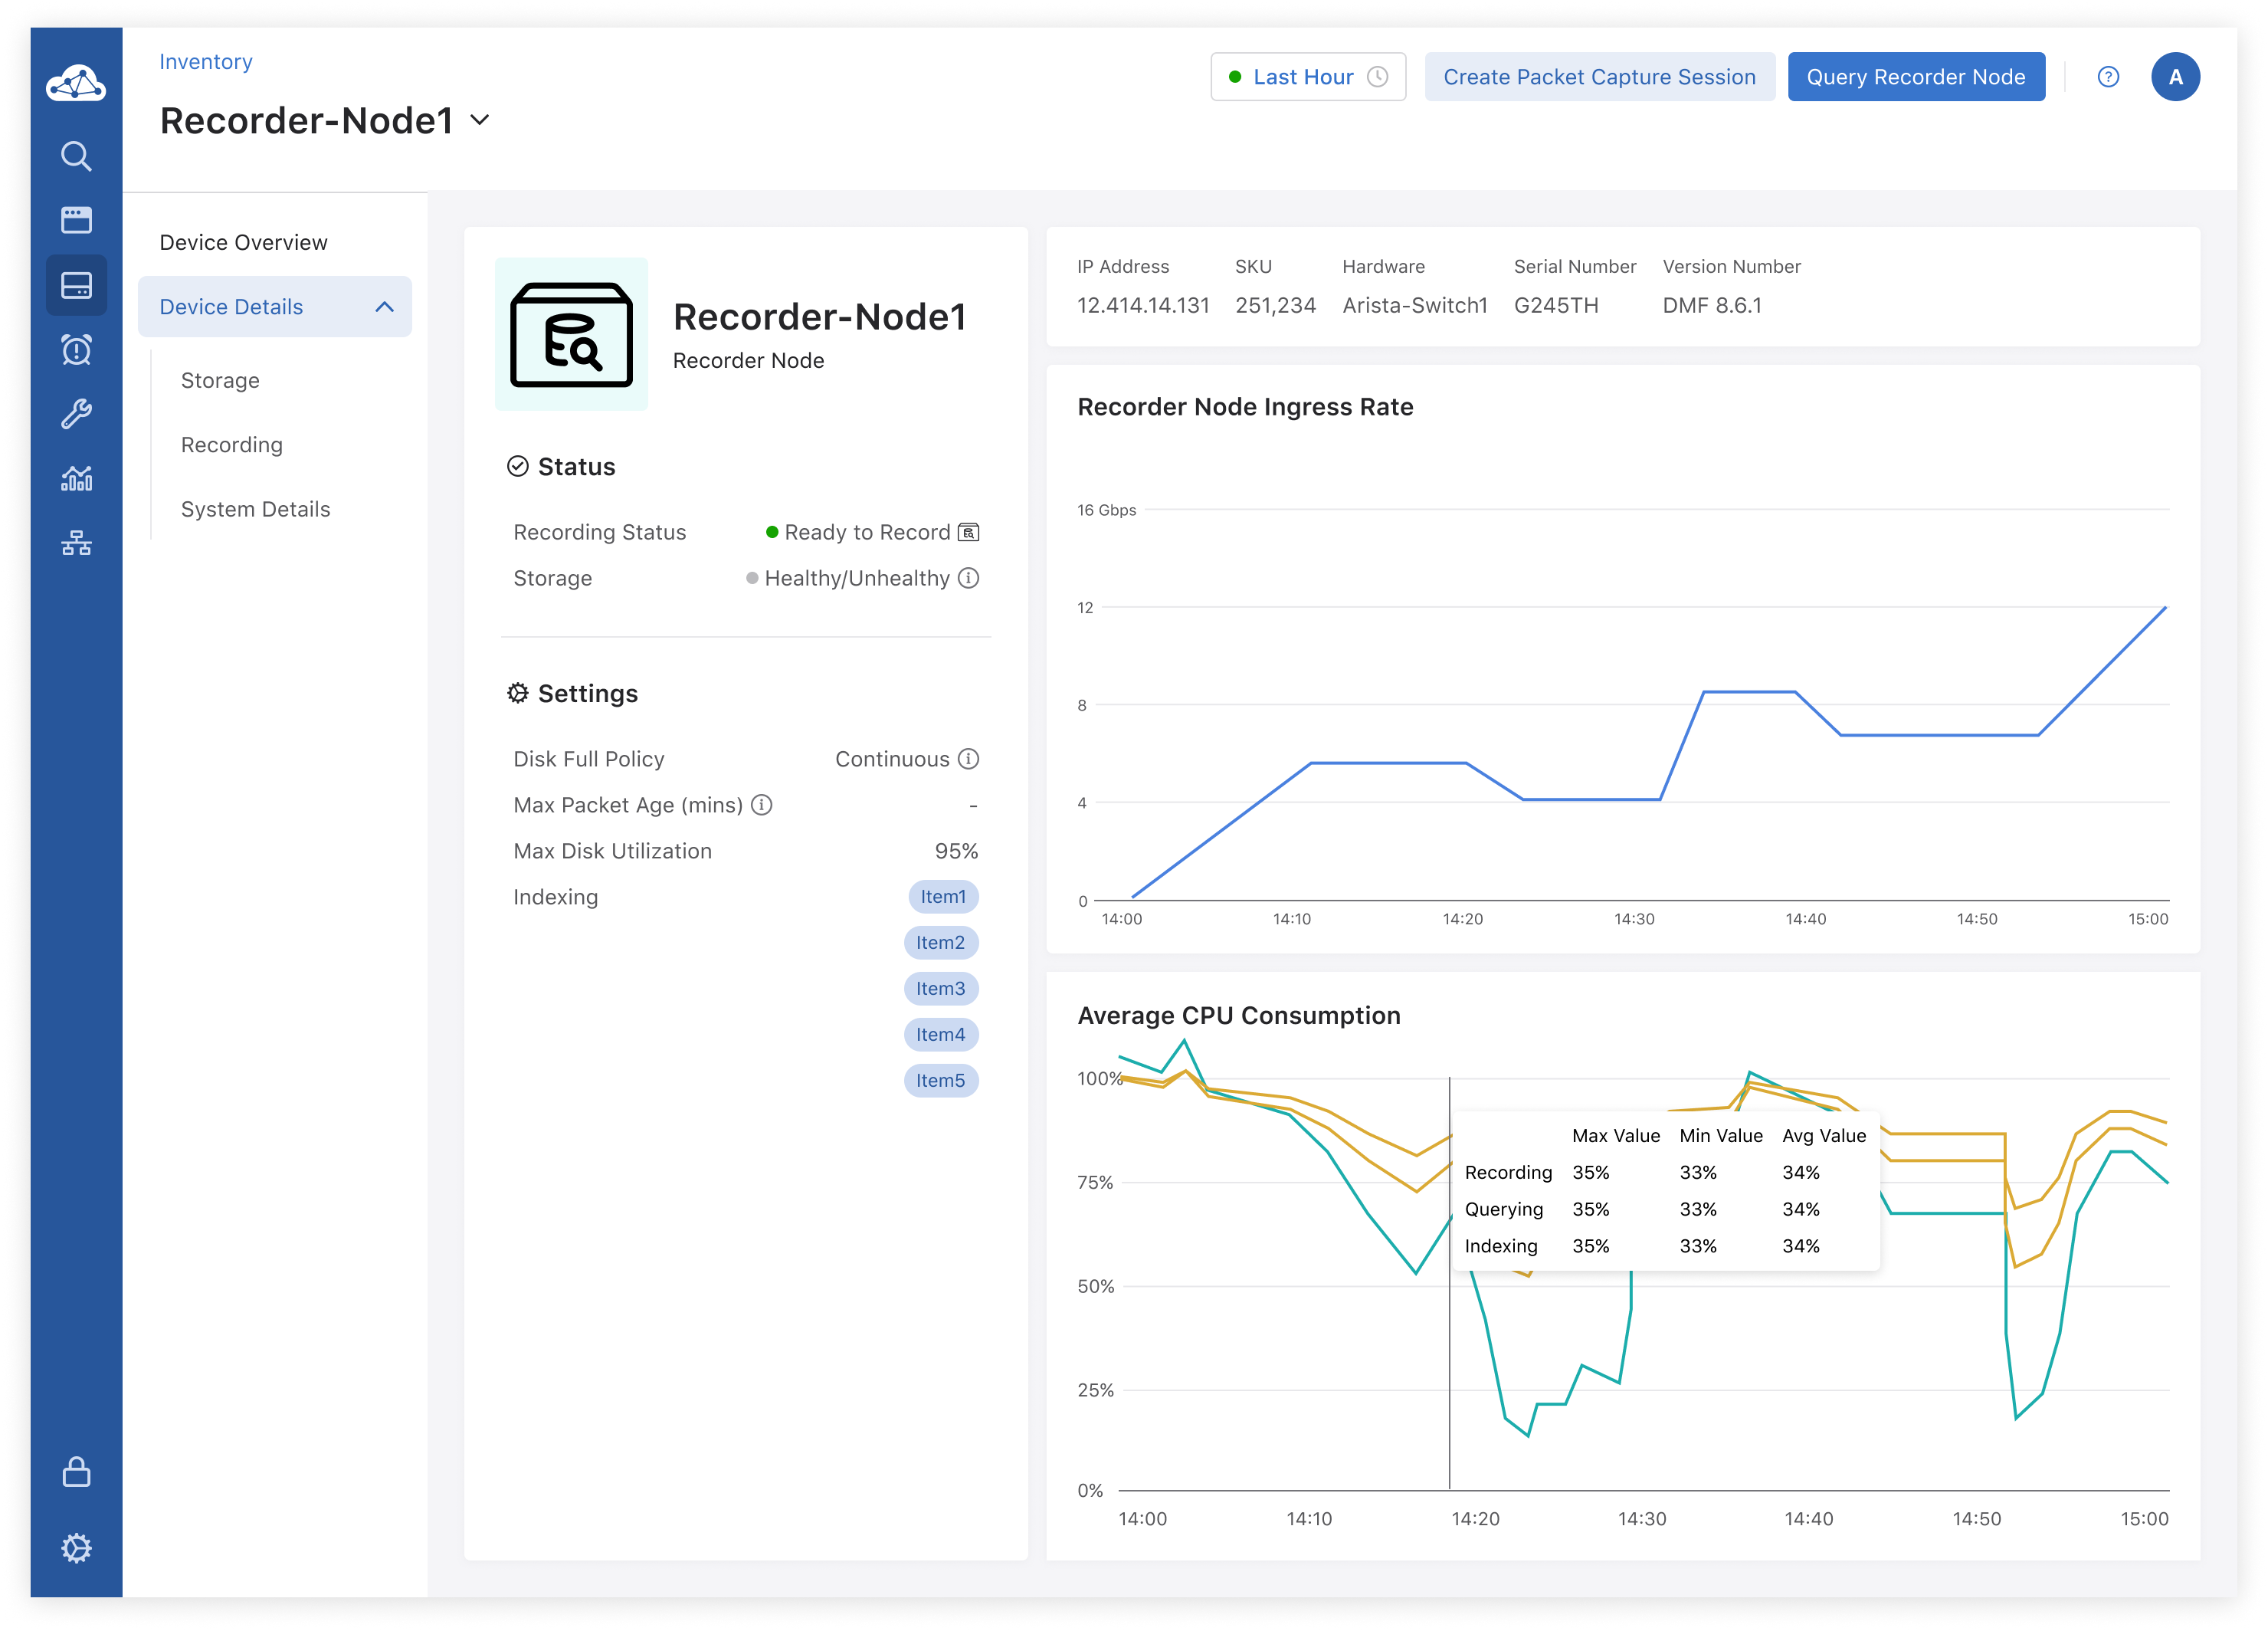Click the IP address 12.414.14.131

[x=1143, y=305]
